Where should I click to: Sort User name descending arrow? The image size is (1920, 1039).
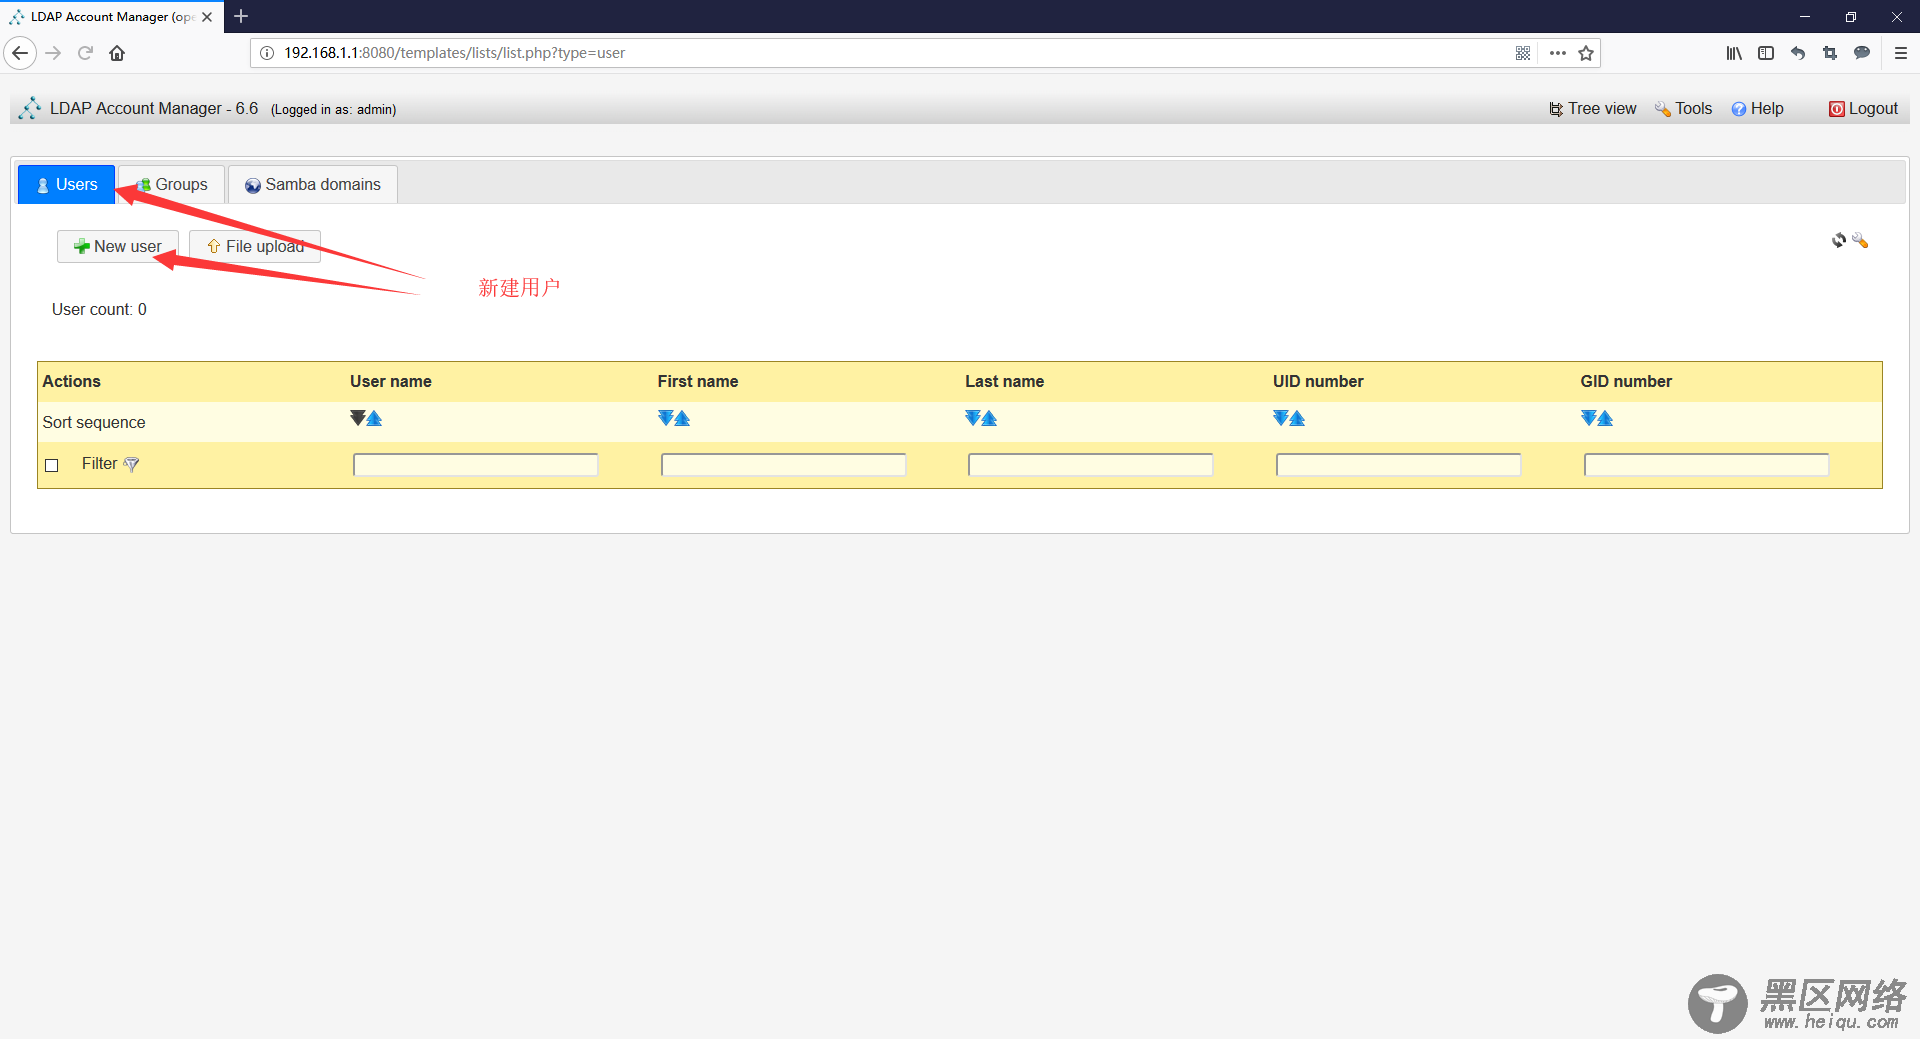coord(358,418)
